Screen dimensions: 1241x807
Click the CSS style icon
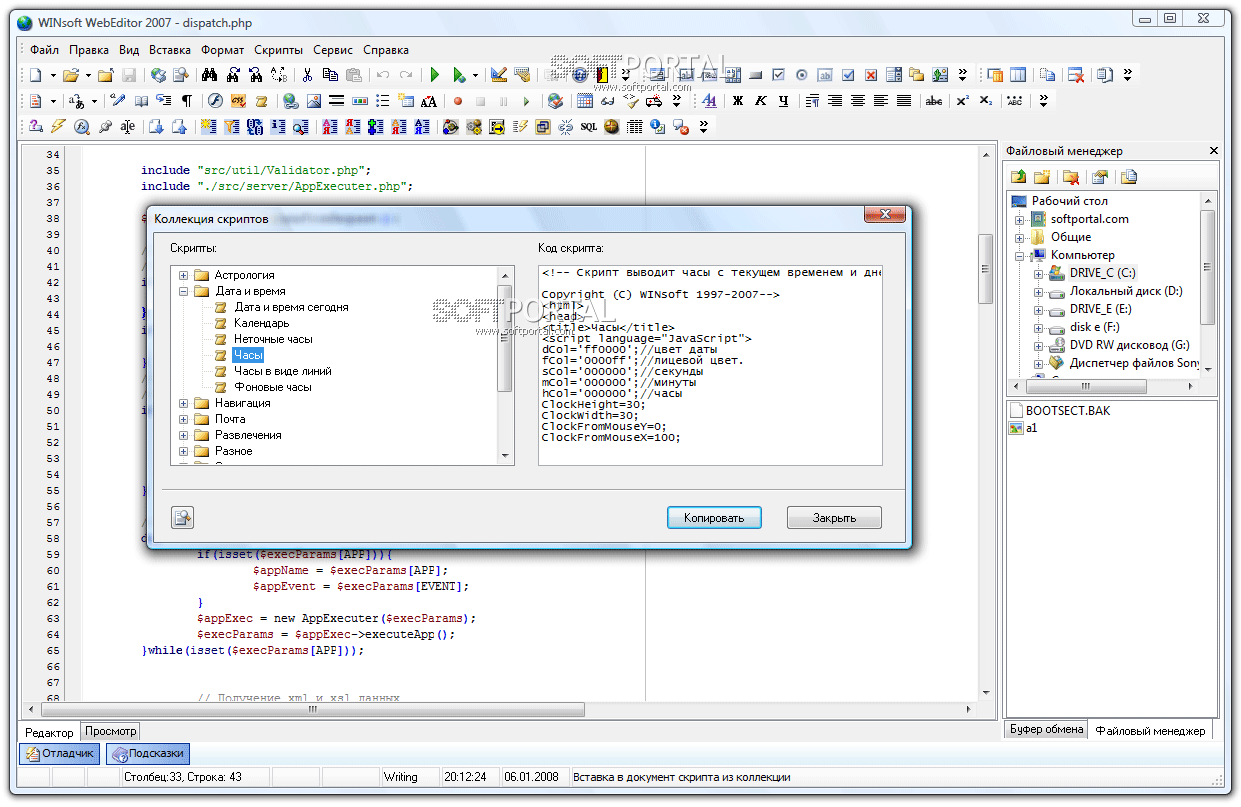click(238, 101)
